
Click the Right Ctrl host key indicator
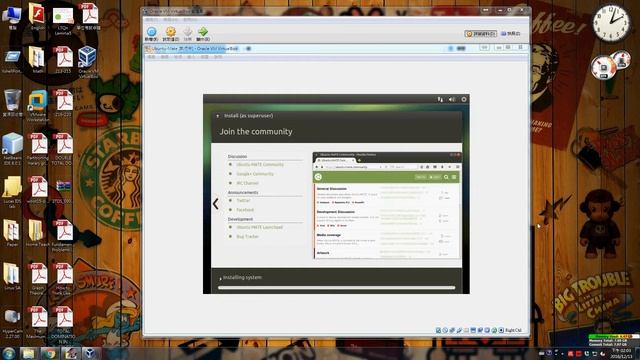coord(513,330)
